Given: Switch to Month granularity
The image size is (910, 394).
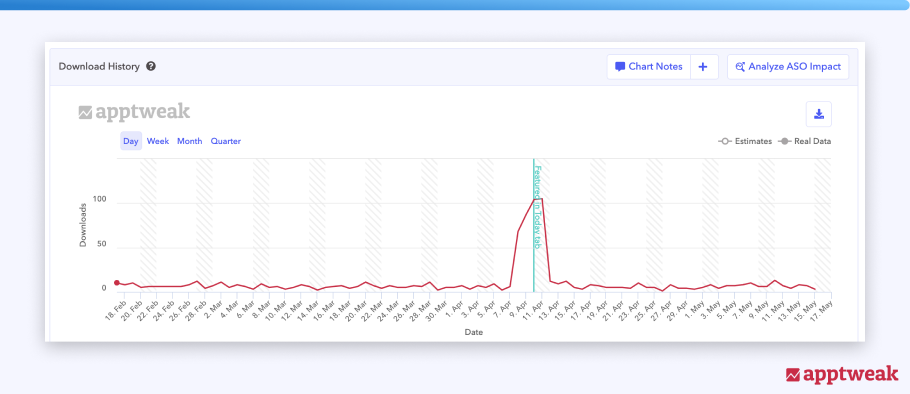Looking at the screenshot, I should point(190,141).
